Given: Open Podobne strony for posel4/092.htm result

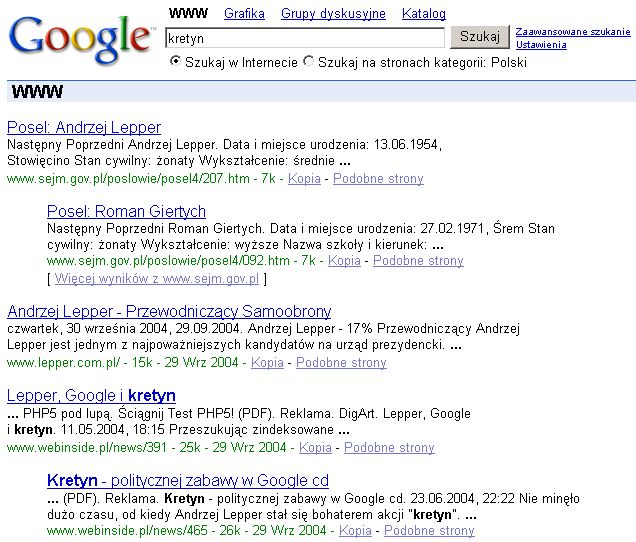Looking at the screenshot, I should point(418,260).
